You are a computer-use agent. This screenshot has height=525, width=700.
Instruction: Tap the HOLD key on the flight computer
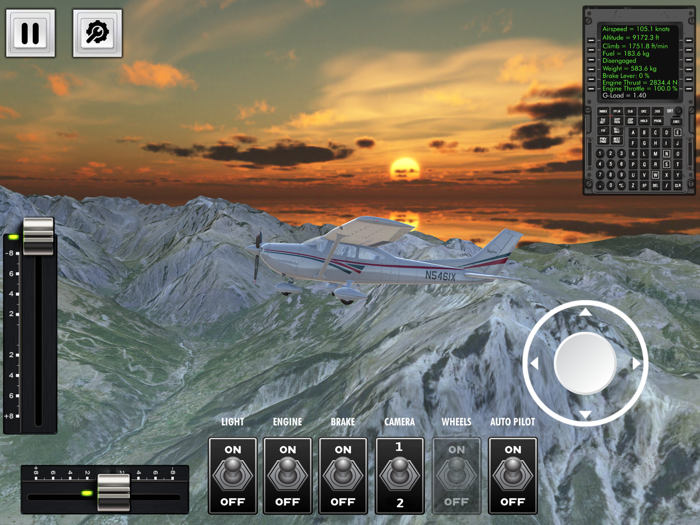pos(644,121)
